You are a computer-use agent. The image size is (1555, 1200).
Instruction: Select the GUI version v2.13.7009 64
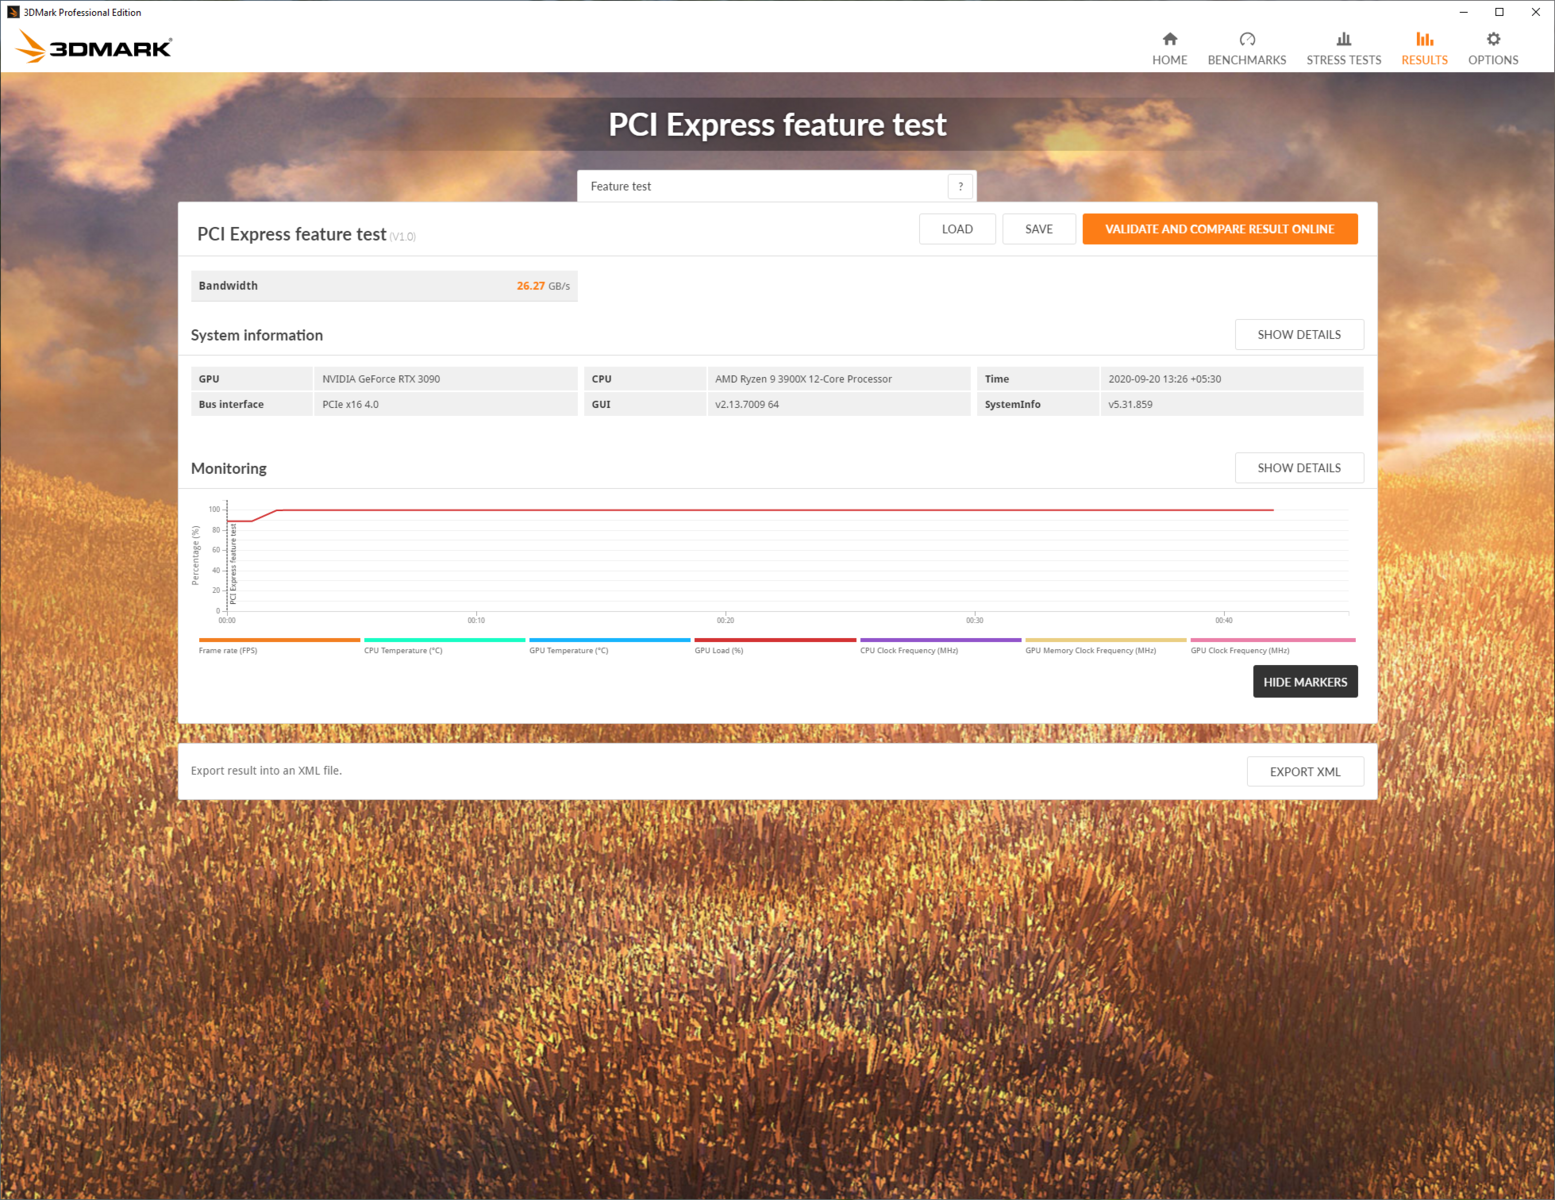pyautogui.click(x=747, y=405)
